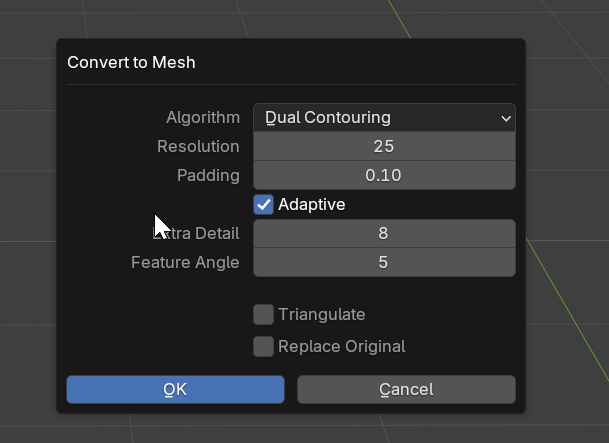Click the Replace Original label text
This screenshot has height=443, width=609.
click(x=342, y=346)
